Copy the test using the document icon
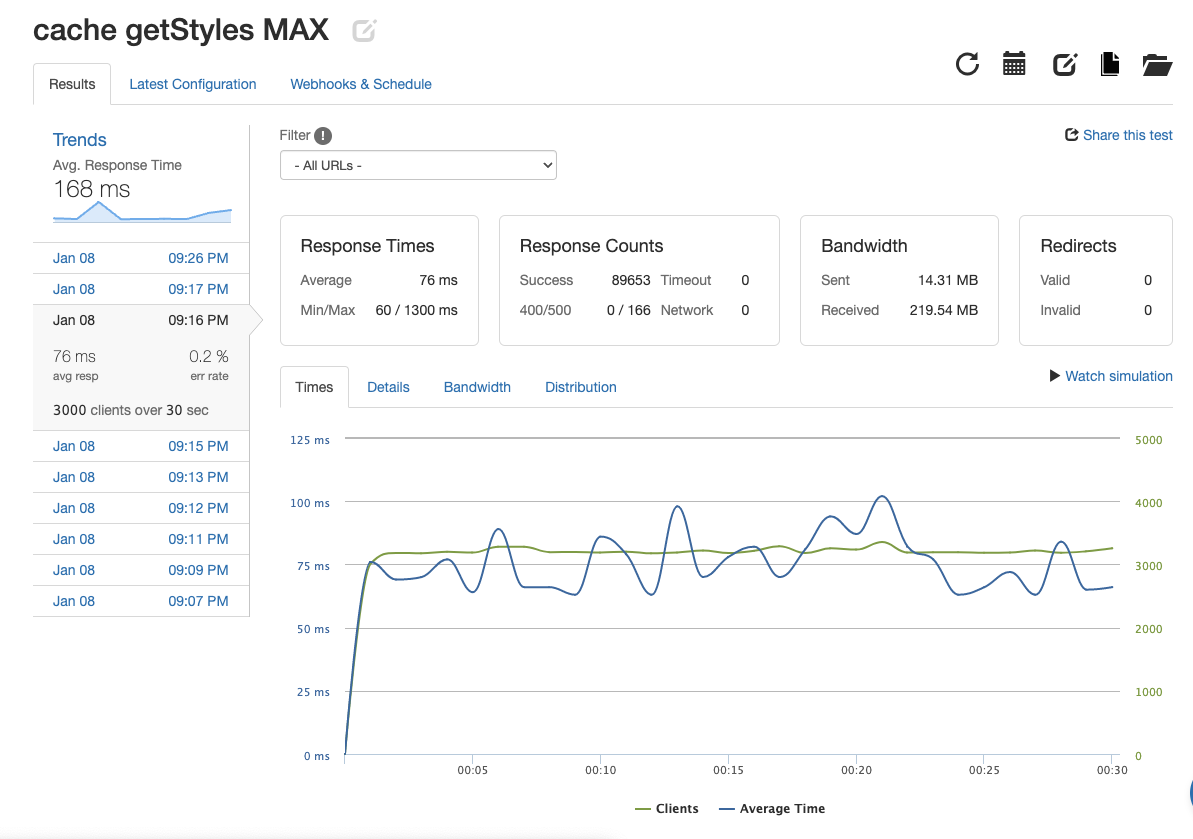1193x839 pixels. click(1110, 64)
